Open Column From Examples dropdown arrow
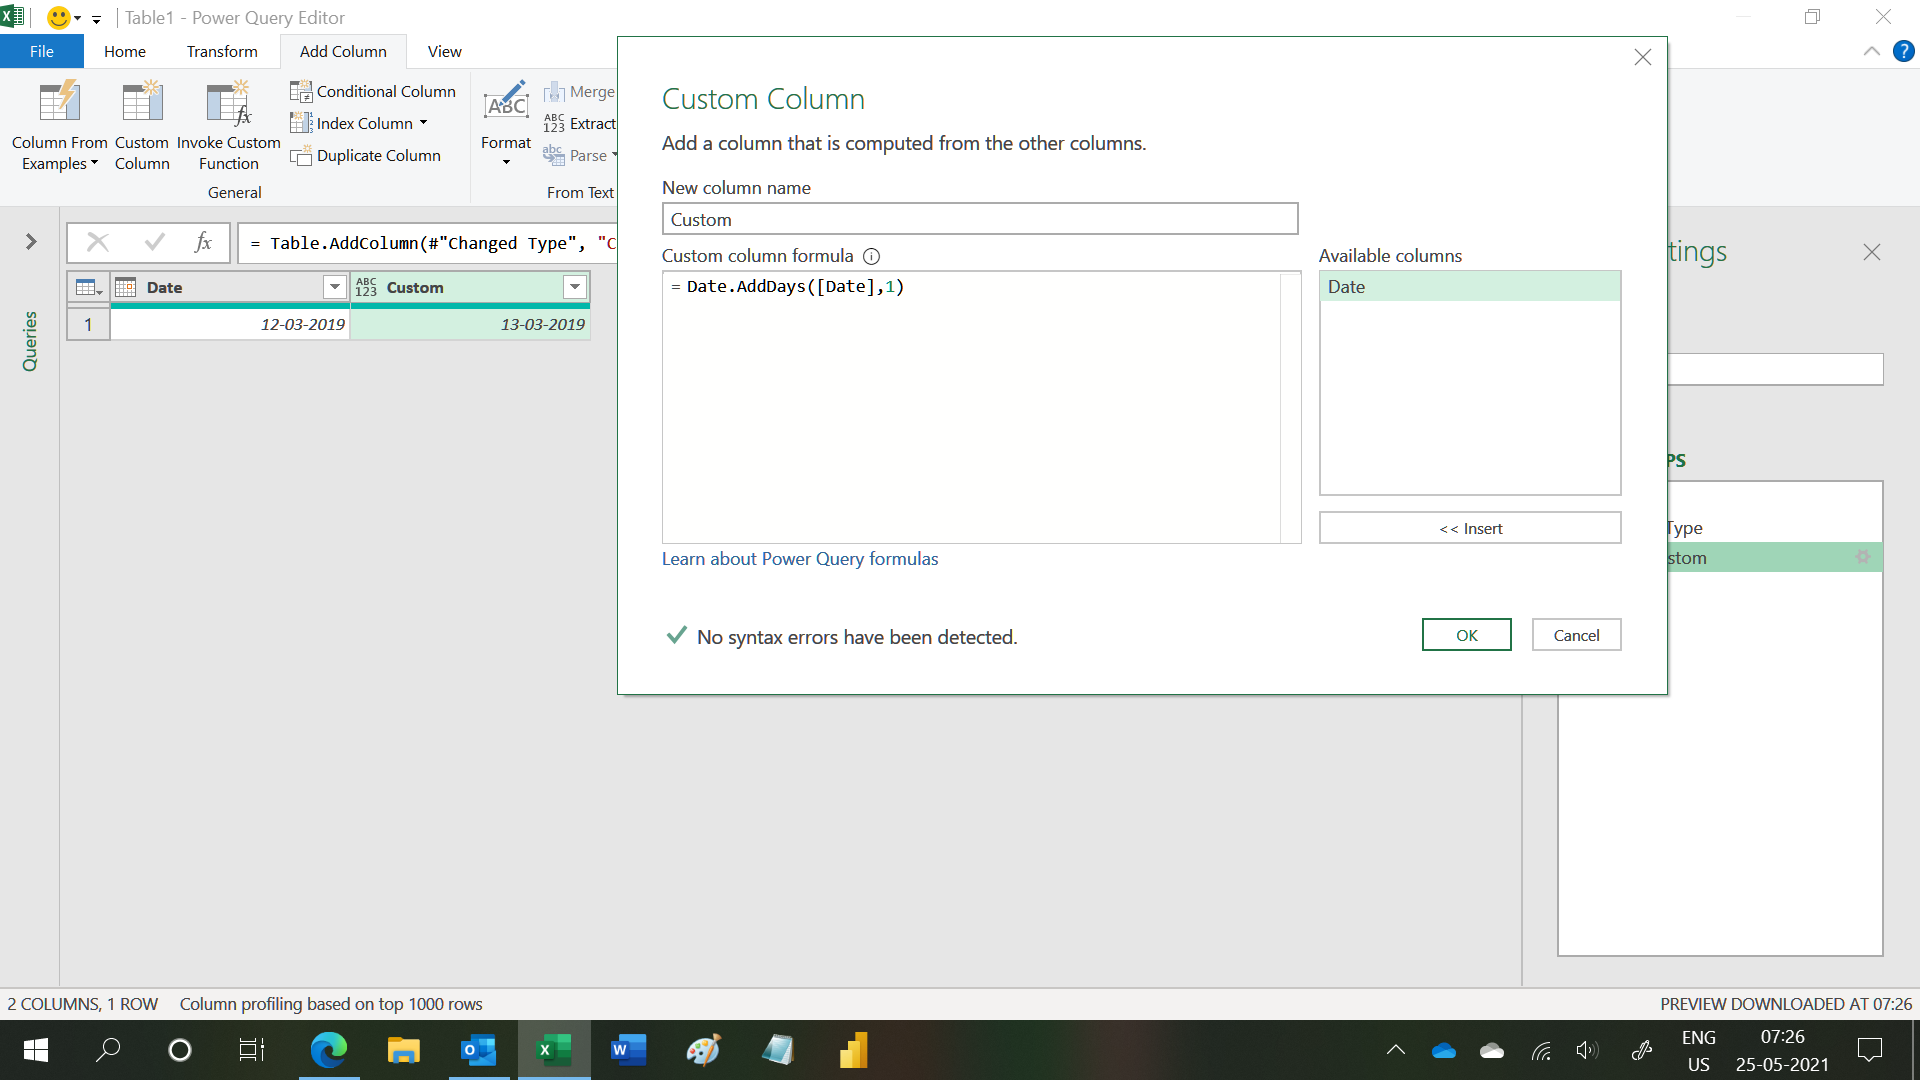Viewport: 1920px width, 1080px height. click(x=94, y=163)
